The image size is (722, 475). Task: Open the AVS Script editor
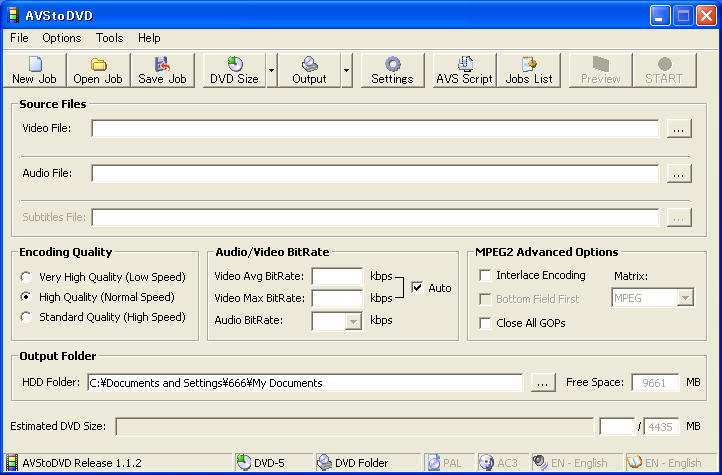[465, 70]
